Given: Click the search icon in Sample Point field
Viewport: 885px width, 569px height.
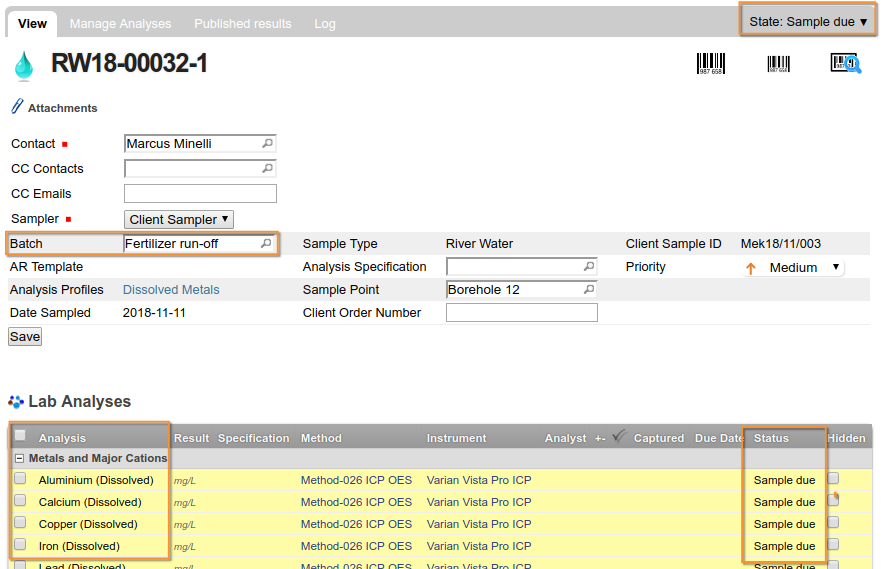Looking at the screenshot, I should click(x=588, y=290).
